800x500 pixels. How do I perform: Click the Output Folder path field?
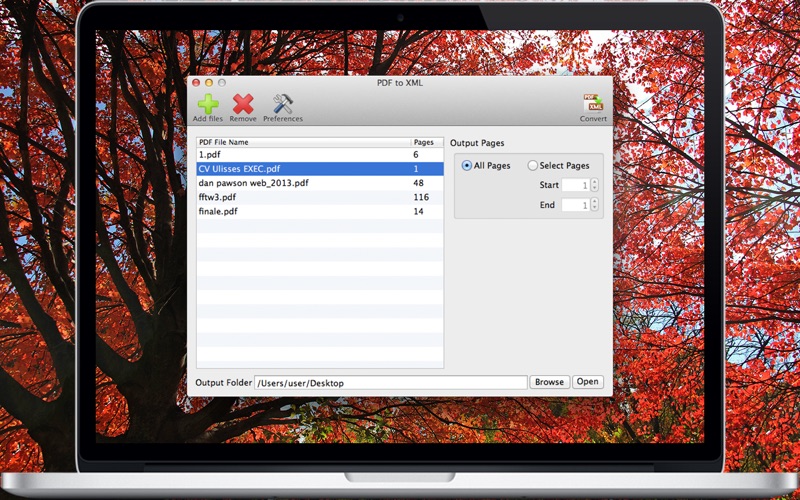(391, 383)
